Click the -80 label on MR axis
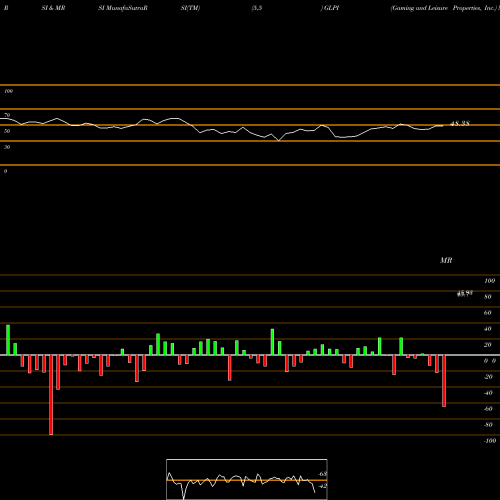This screenshot has width=500, height=500. point(488,425)
